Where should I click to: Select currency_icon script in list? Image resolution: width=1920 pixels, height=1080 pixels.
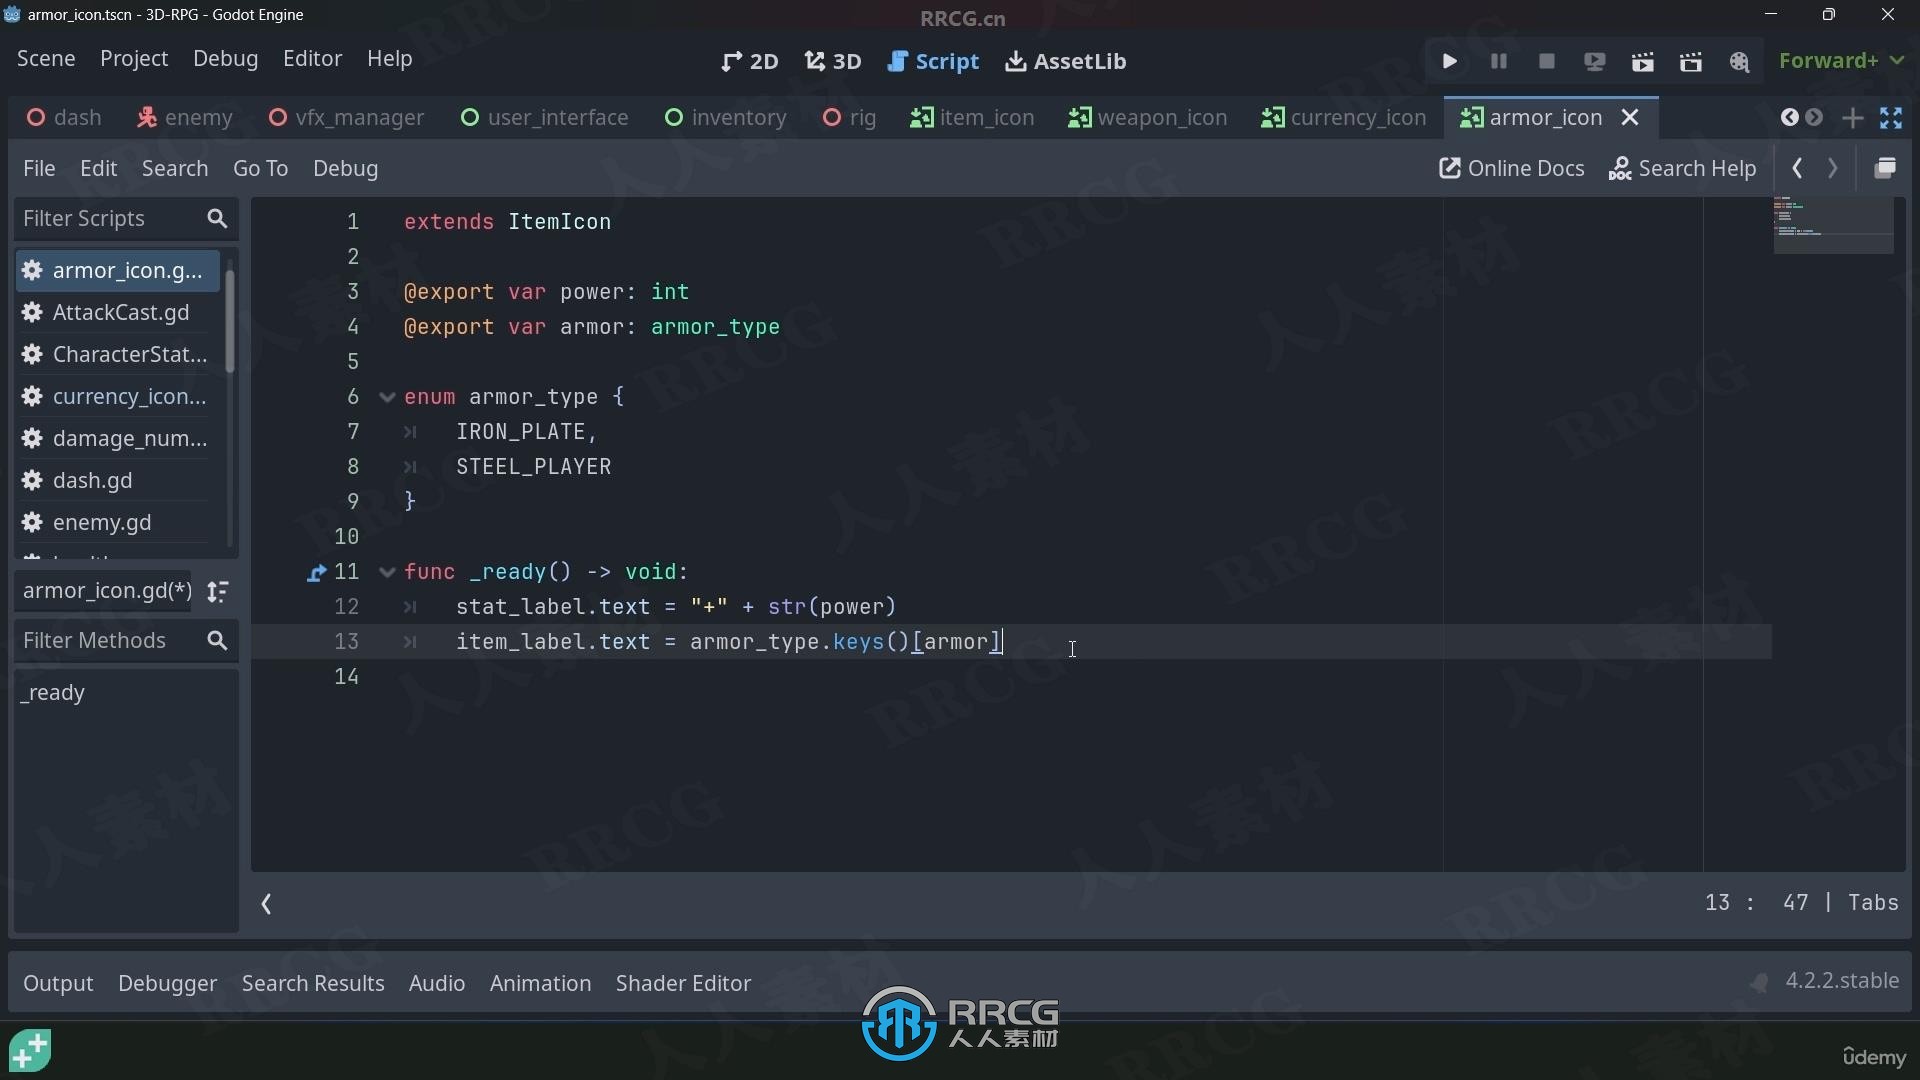pyautogui.click(x=117, y=397)
